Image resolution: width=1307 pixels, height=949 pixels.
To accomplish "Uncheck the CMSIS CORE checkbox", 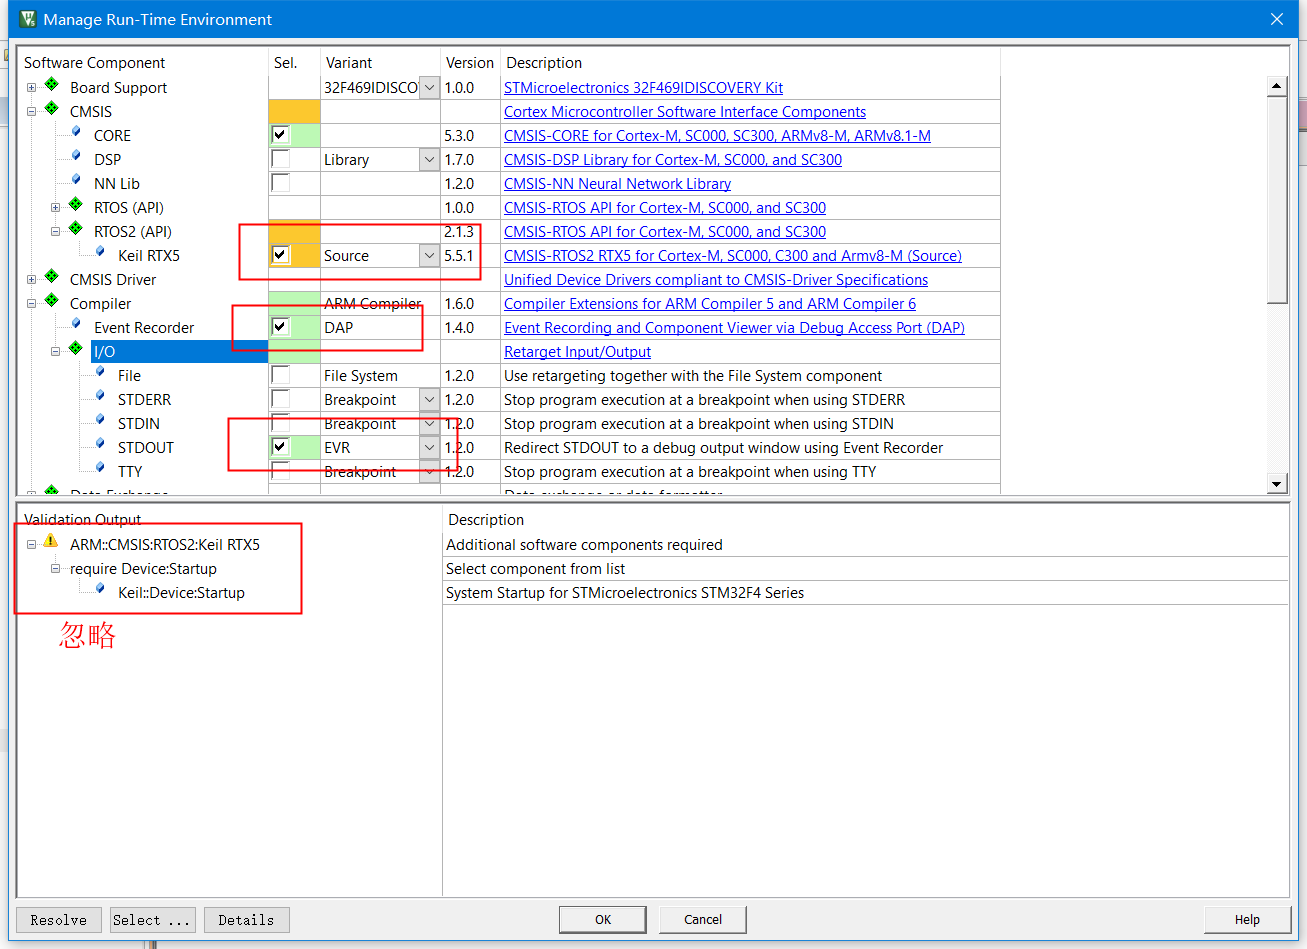I will (280, 135).
